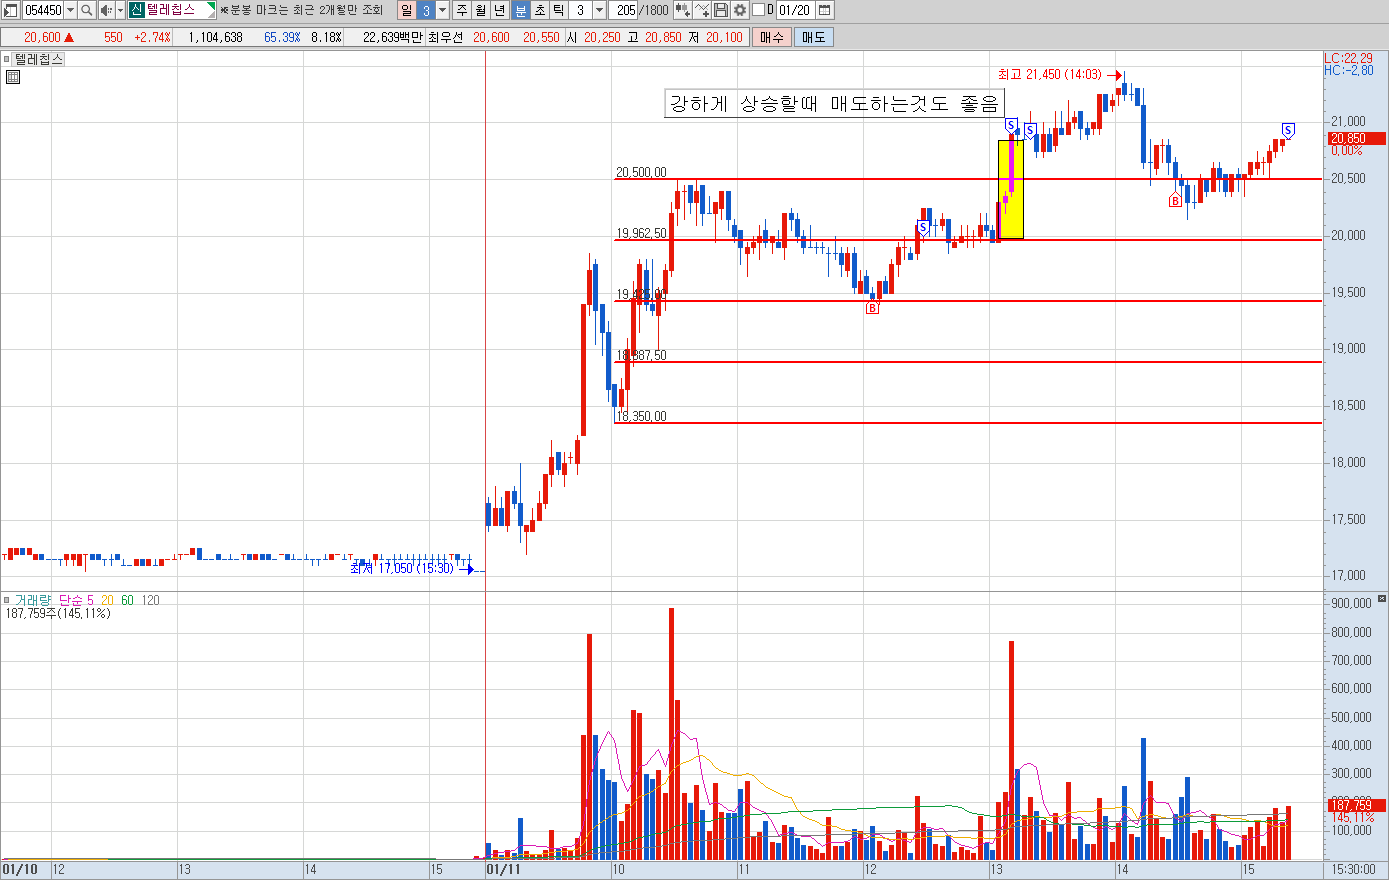Toggle the D checkbox in the toolbar

[758, 10]
